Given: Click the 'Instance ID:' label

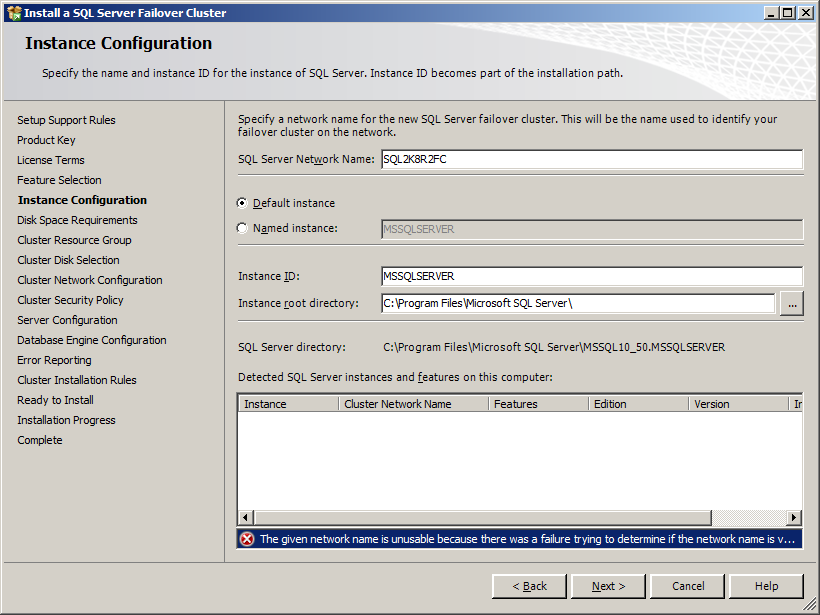Looking at the screenshot, I should [x=269, y=276].
